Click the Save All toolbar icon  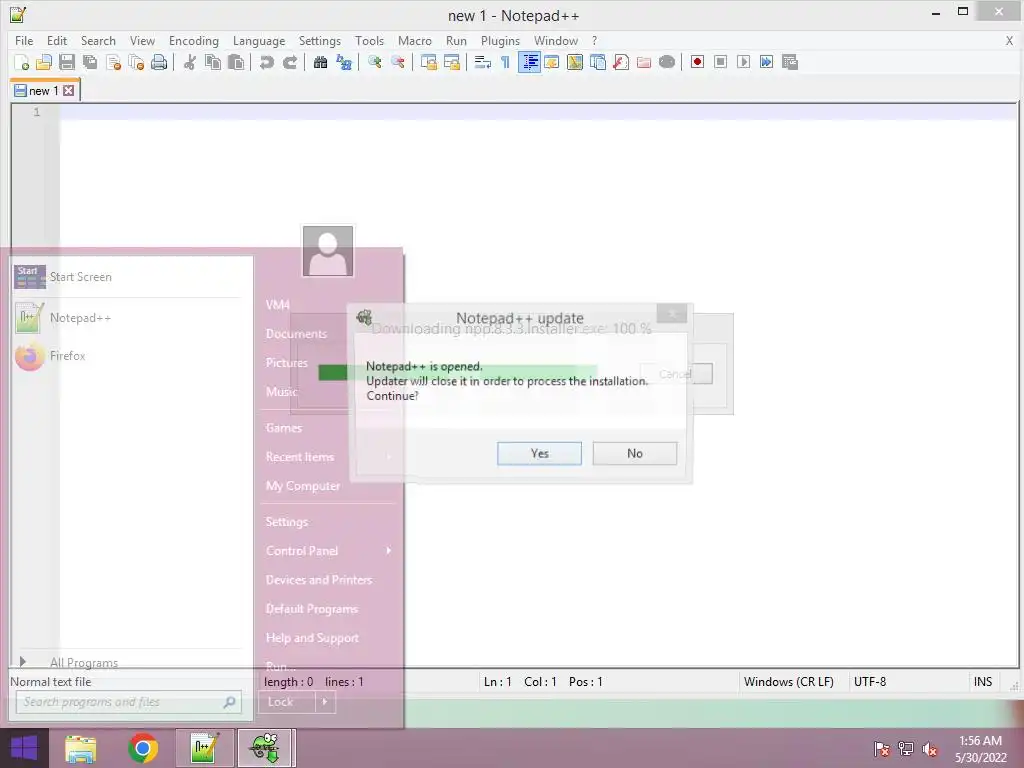pos(90,62)
